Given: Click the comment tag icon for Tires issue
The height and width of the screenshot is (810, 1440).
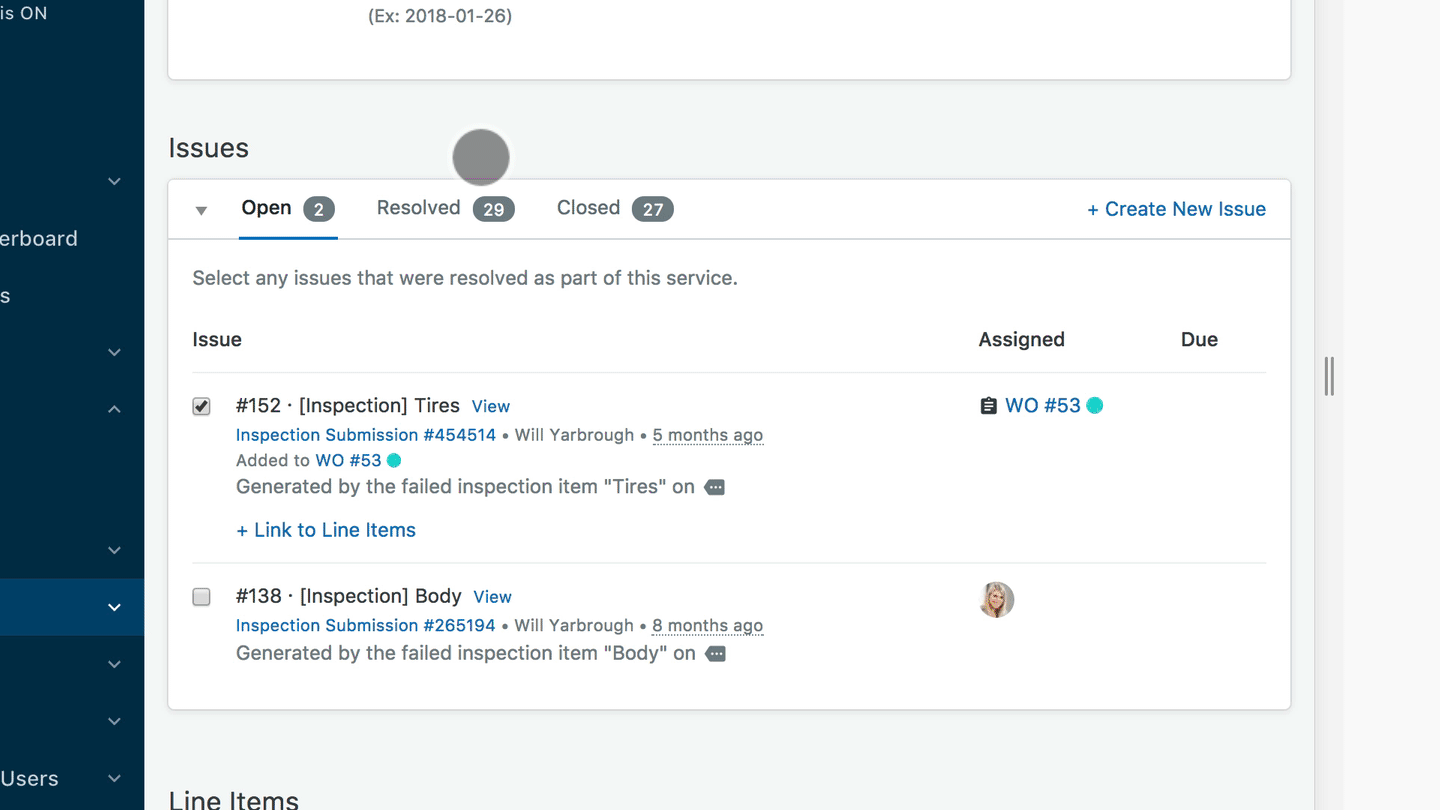Looking at the screenshot, I should 714,488.
